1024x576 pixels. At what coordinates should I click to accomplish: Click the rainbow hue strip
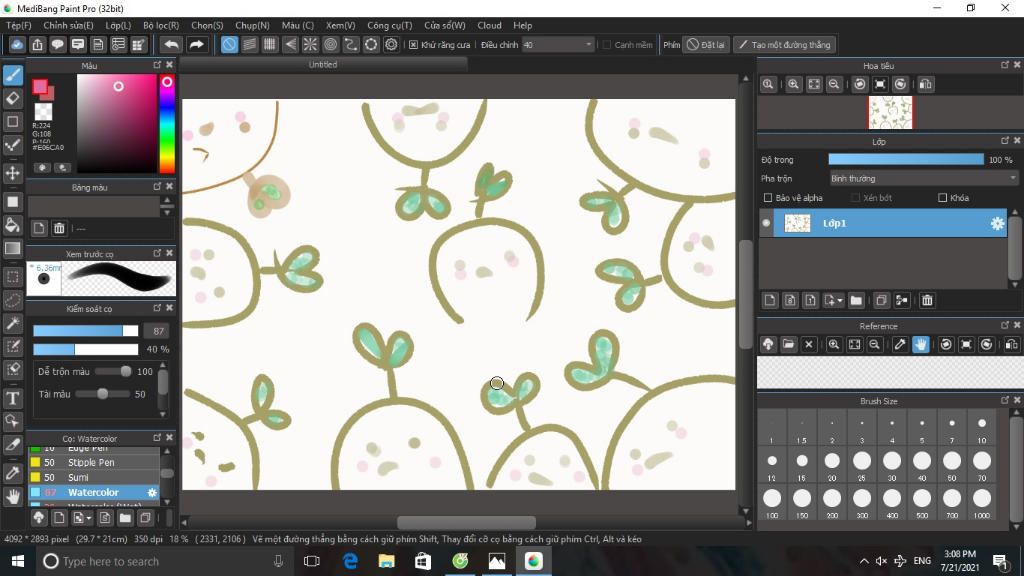pyautogui.click(x=167, y=123)
